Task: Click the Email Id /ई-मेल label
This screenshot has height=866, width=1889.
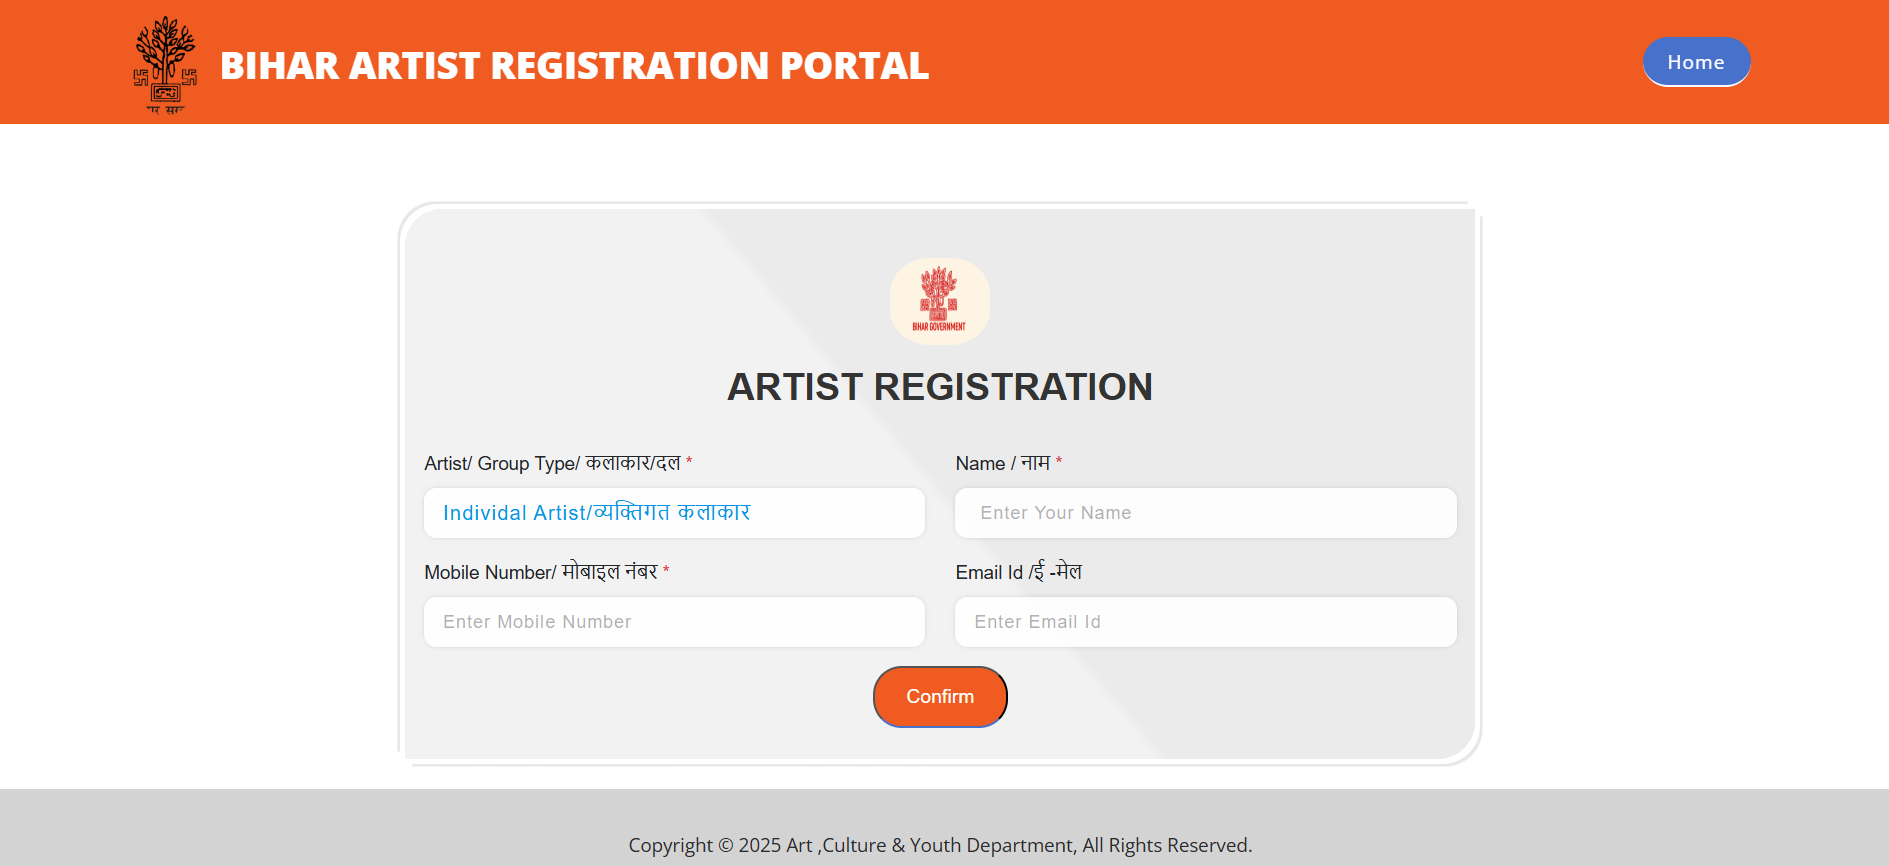Action: click(x=1018, y=572)
